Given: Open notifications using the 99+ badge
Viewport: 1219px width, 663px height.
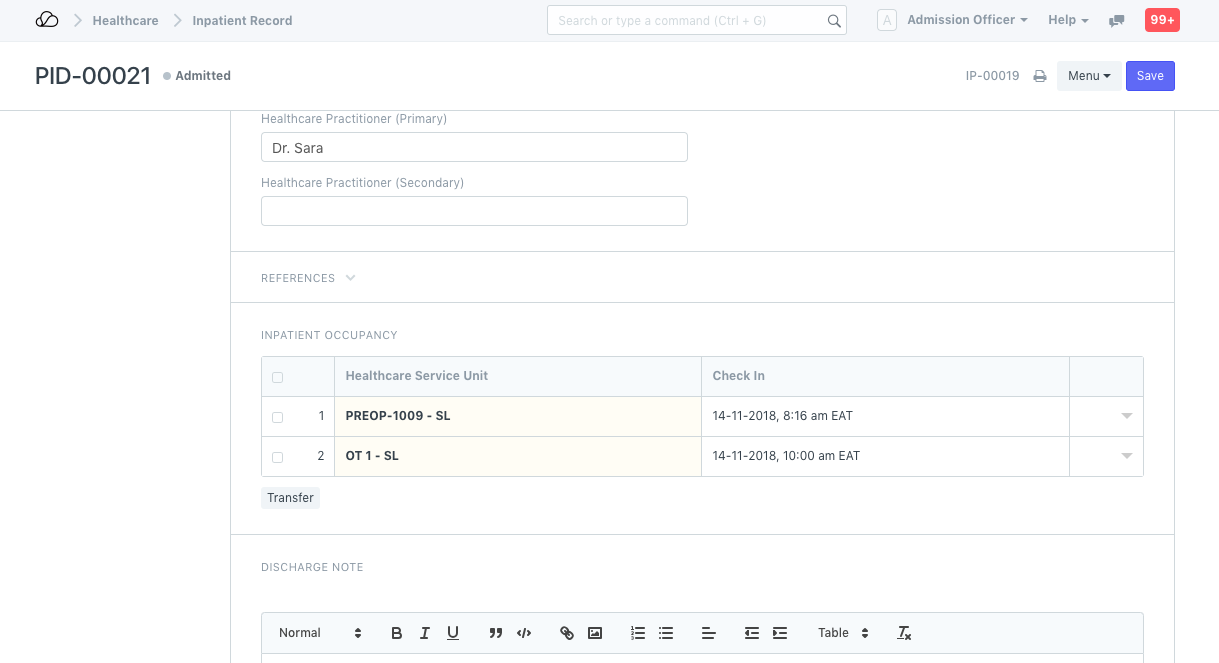Looking at the screenshot, I should [1161, 19].
